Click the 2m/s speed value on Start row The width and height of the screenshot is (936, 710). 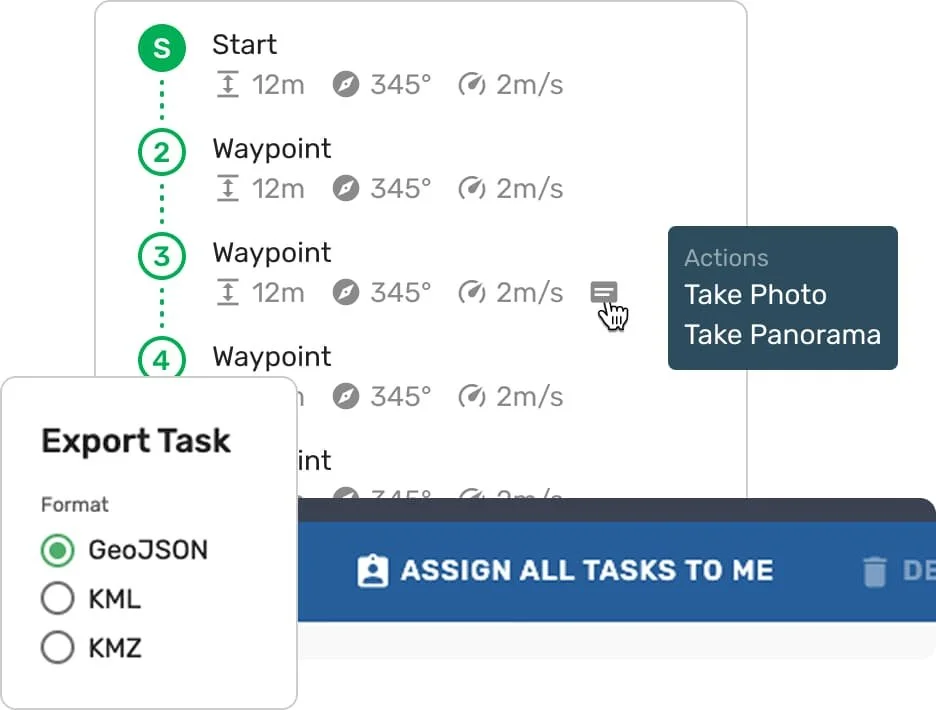click(529, 85)
